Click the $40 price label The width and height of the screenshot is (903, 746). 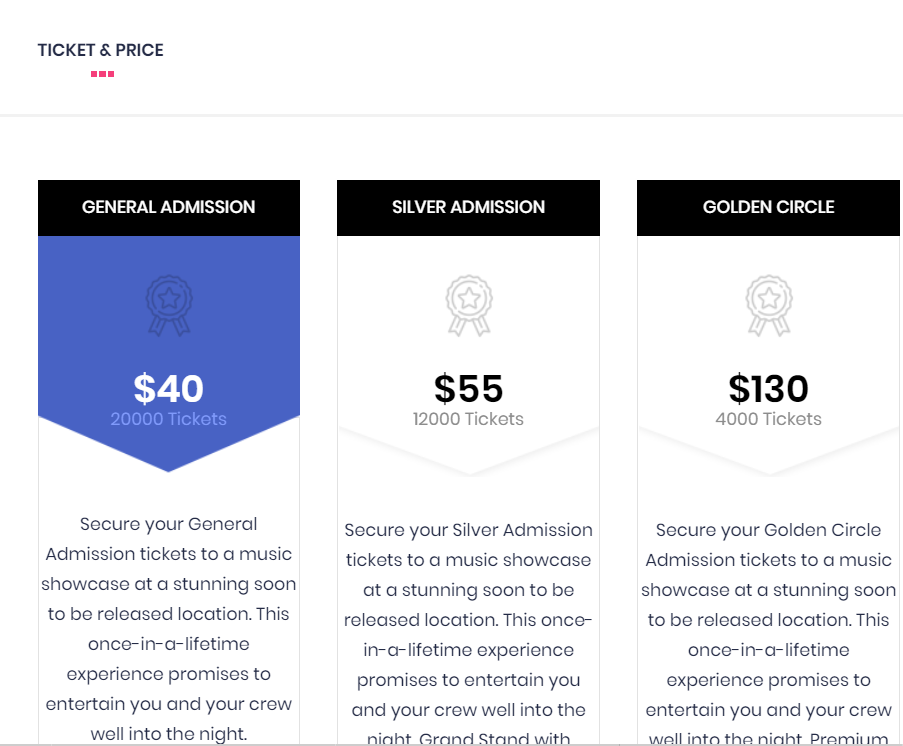[x=169, y=388]
